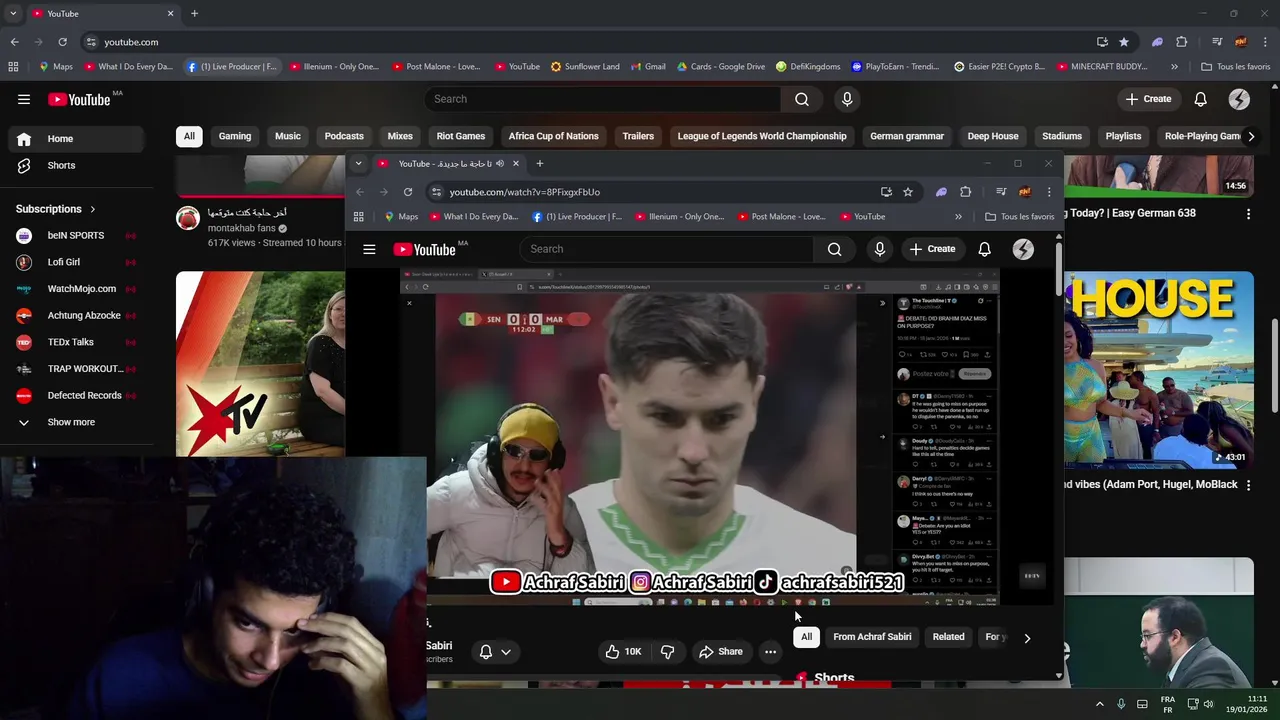Open the stern TV video thumbnail

tap(260, 364)
